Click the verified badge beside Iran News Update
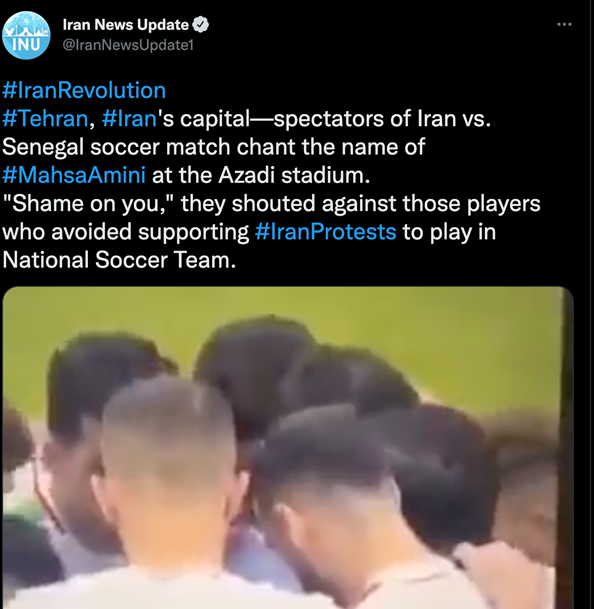This screenshot has width=594, height=609. click(x=200, y=24)
